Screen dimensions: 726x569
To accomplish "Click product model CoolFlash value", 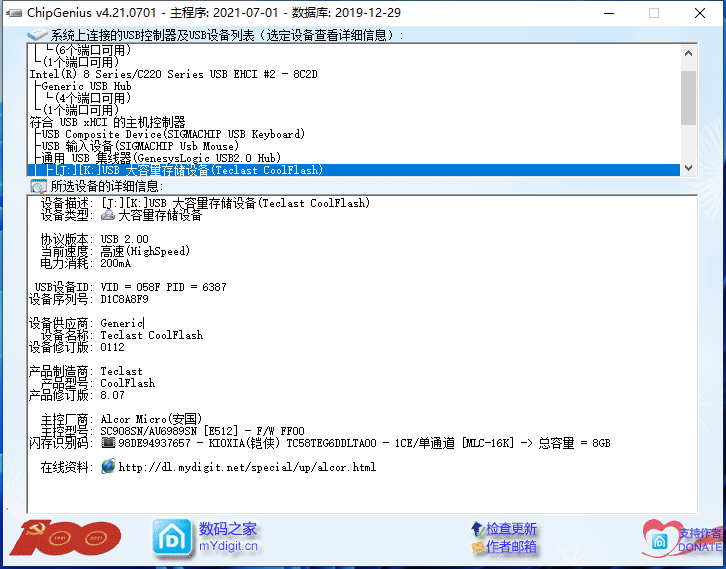I will tap(128, 383).
